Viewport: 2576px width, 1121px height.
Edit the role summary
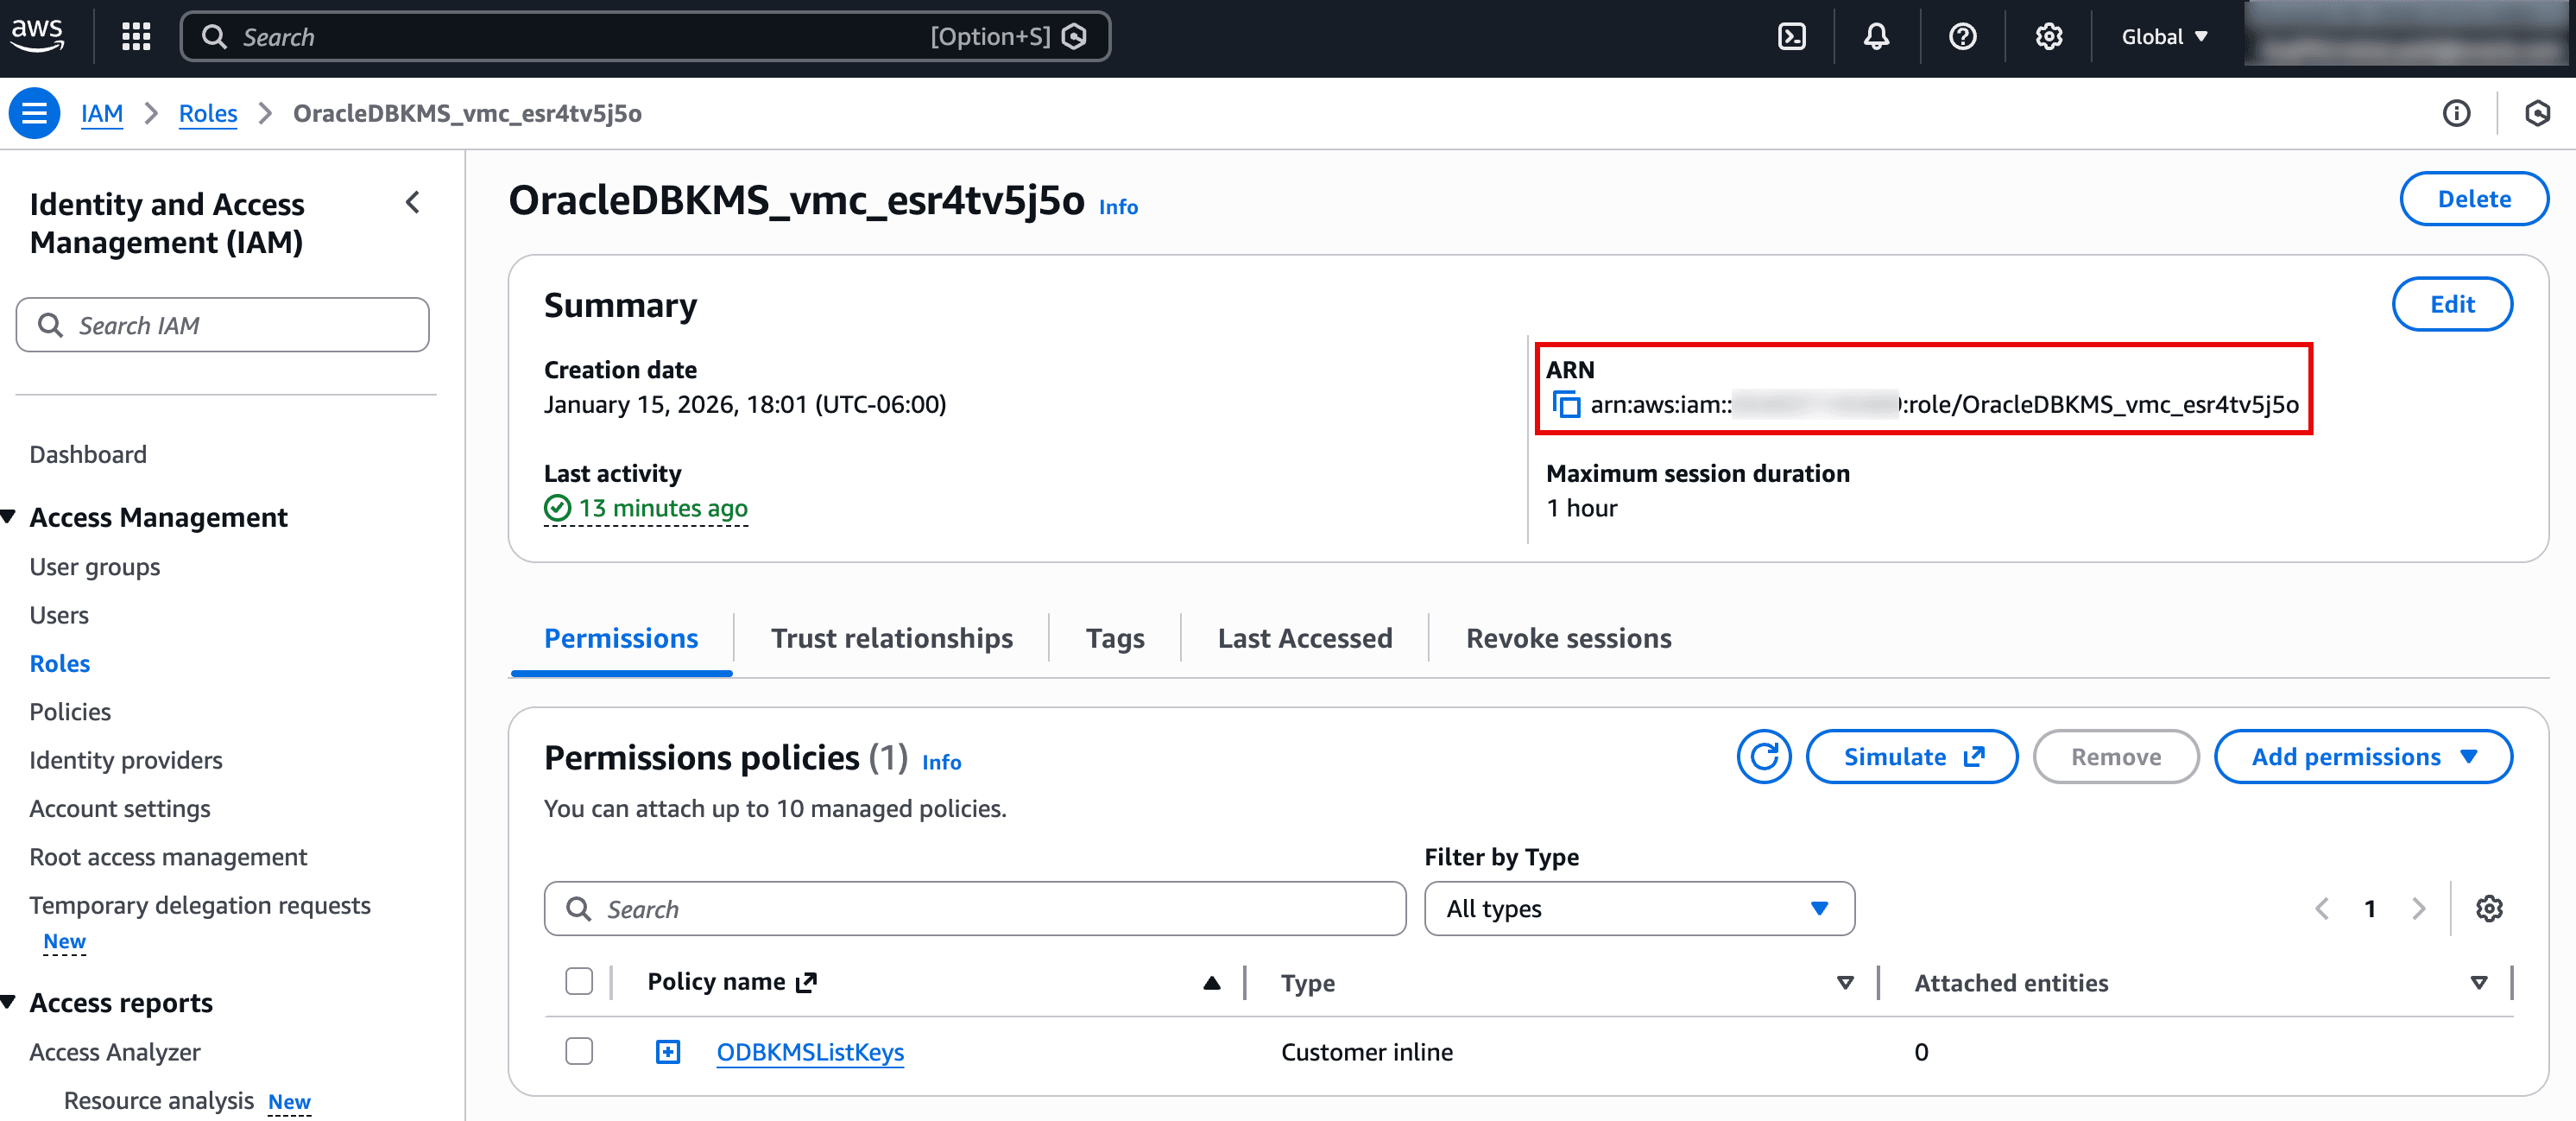pos(2452,304)
